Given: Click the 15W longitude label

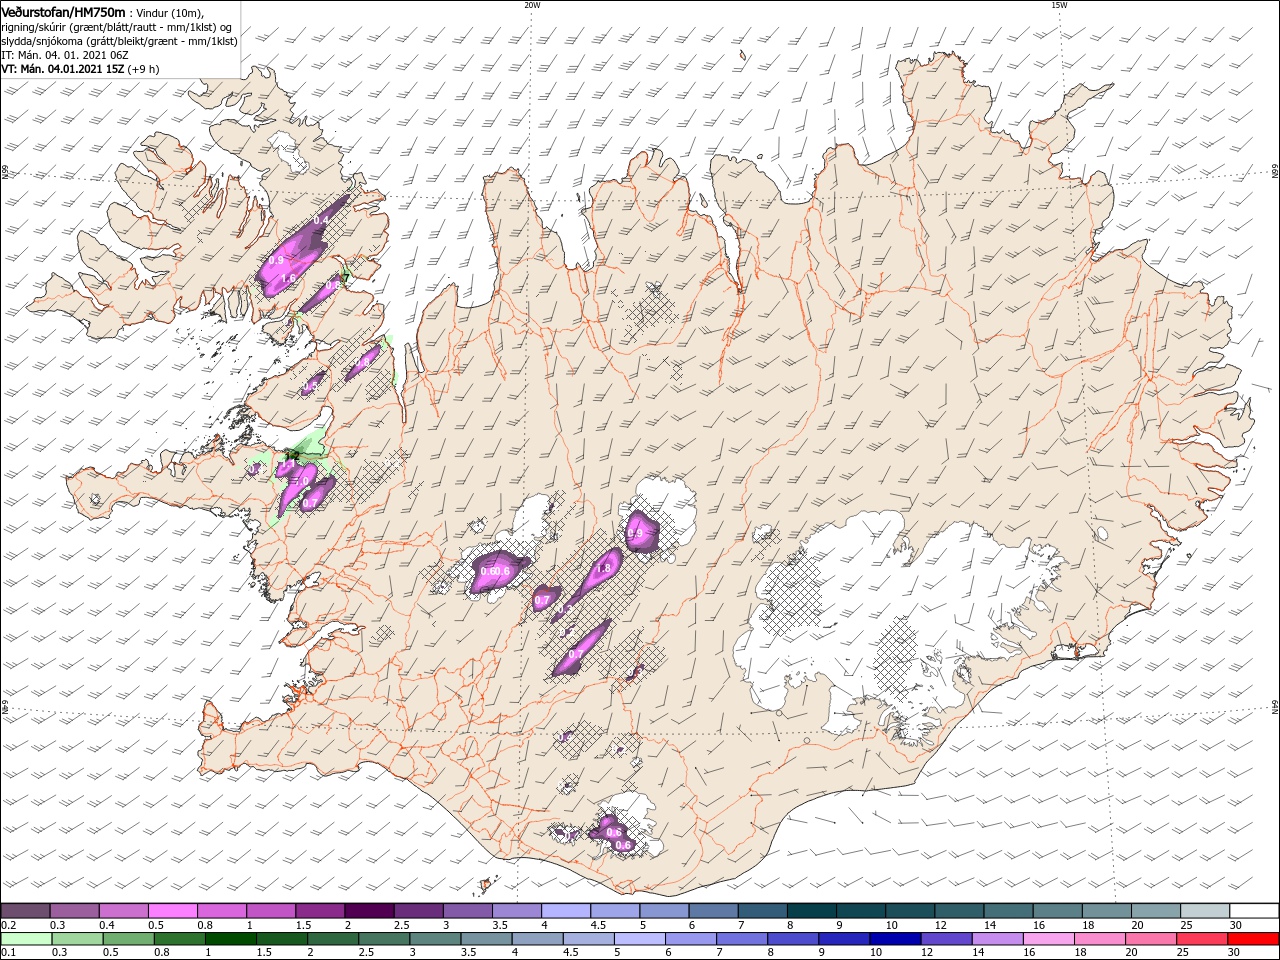Looking at the screenshot, I should 1059,5.
